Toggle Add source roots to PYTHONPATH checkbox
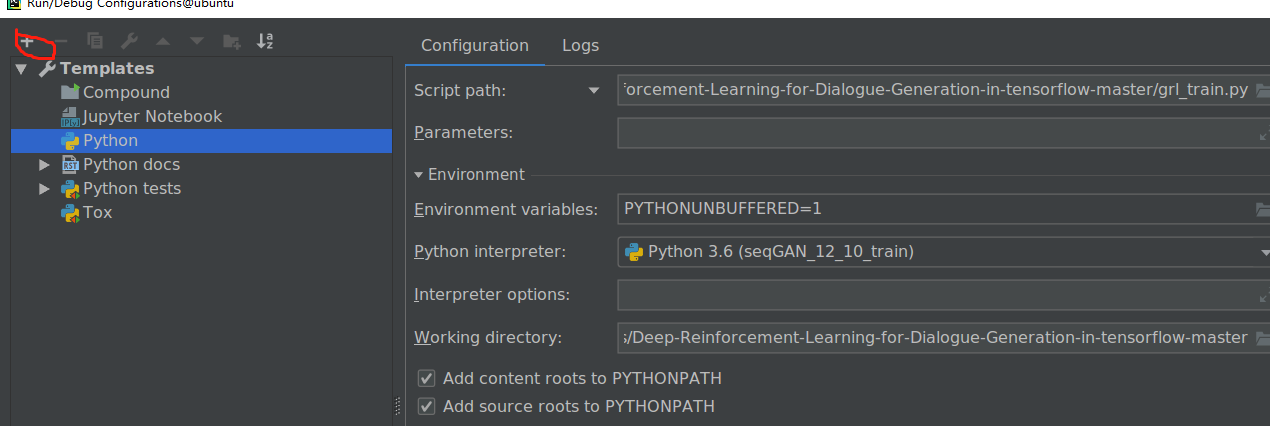 427,406
